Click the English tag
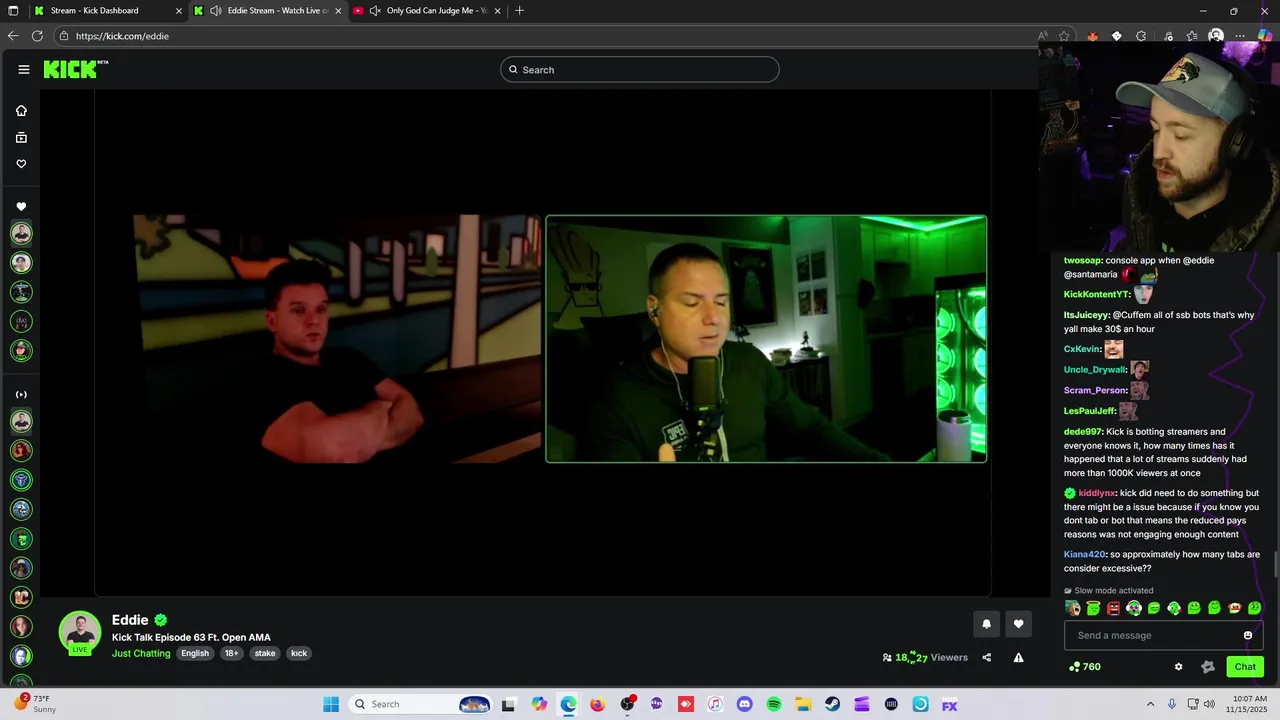This screenshot has width=1280, height=720. pyautogui.click(x=195, y=653)
